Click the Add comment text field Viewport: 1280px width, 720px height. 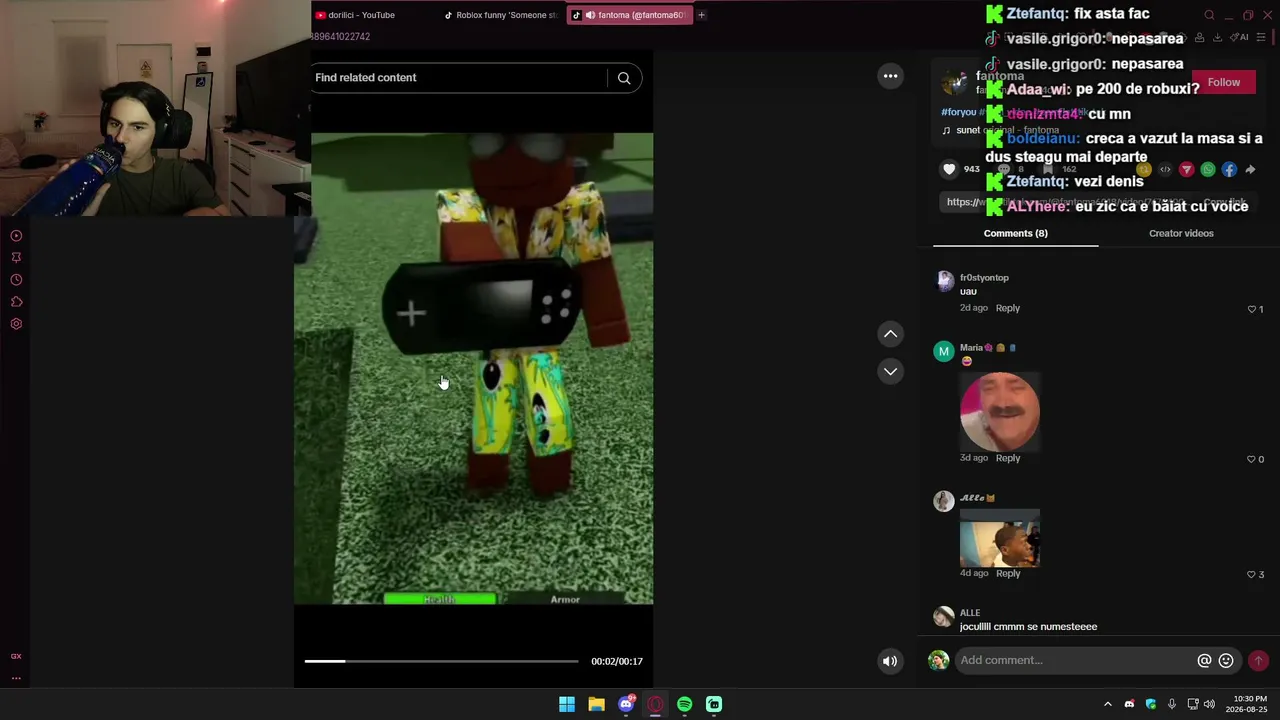1075,660
